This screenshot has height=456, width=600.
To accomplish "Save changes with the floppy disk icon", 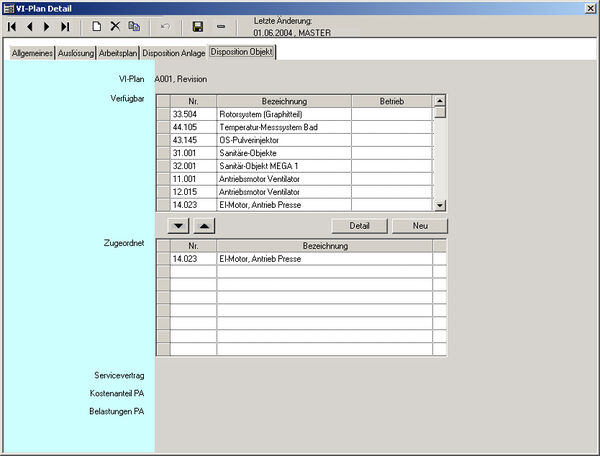I will coord(198,25).
